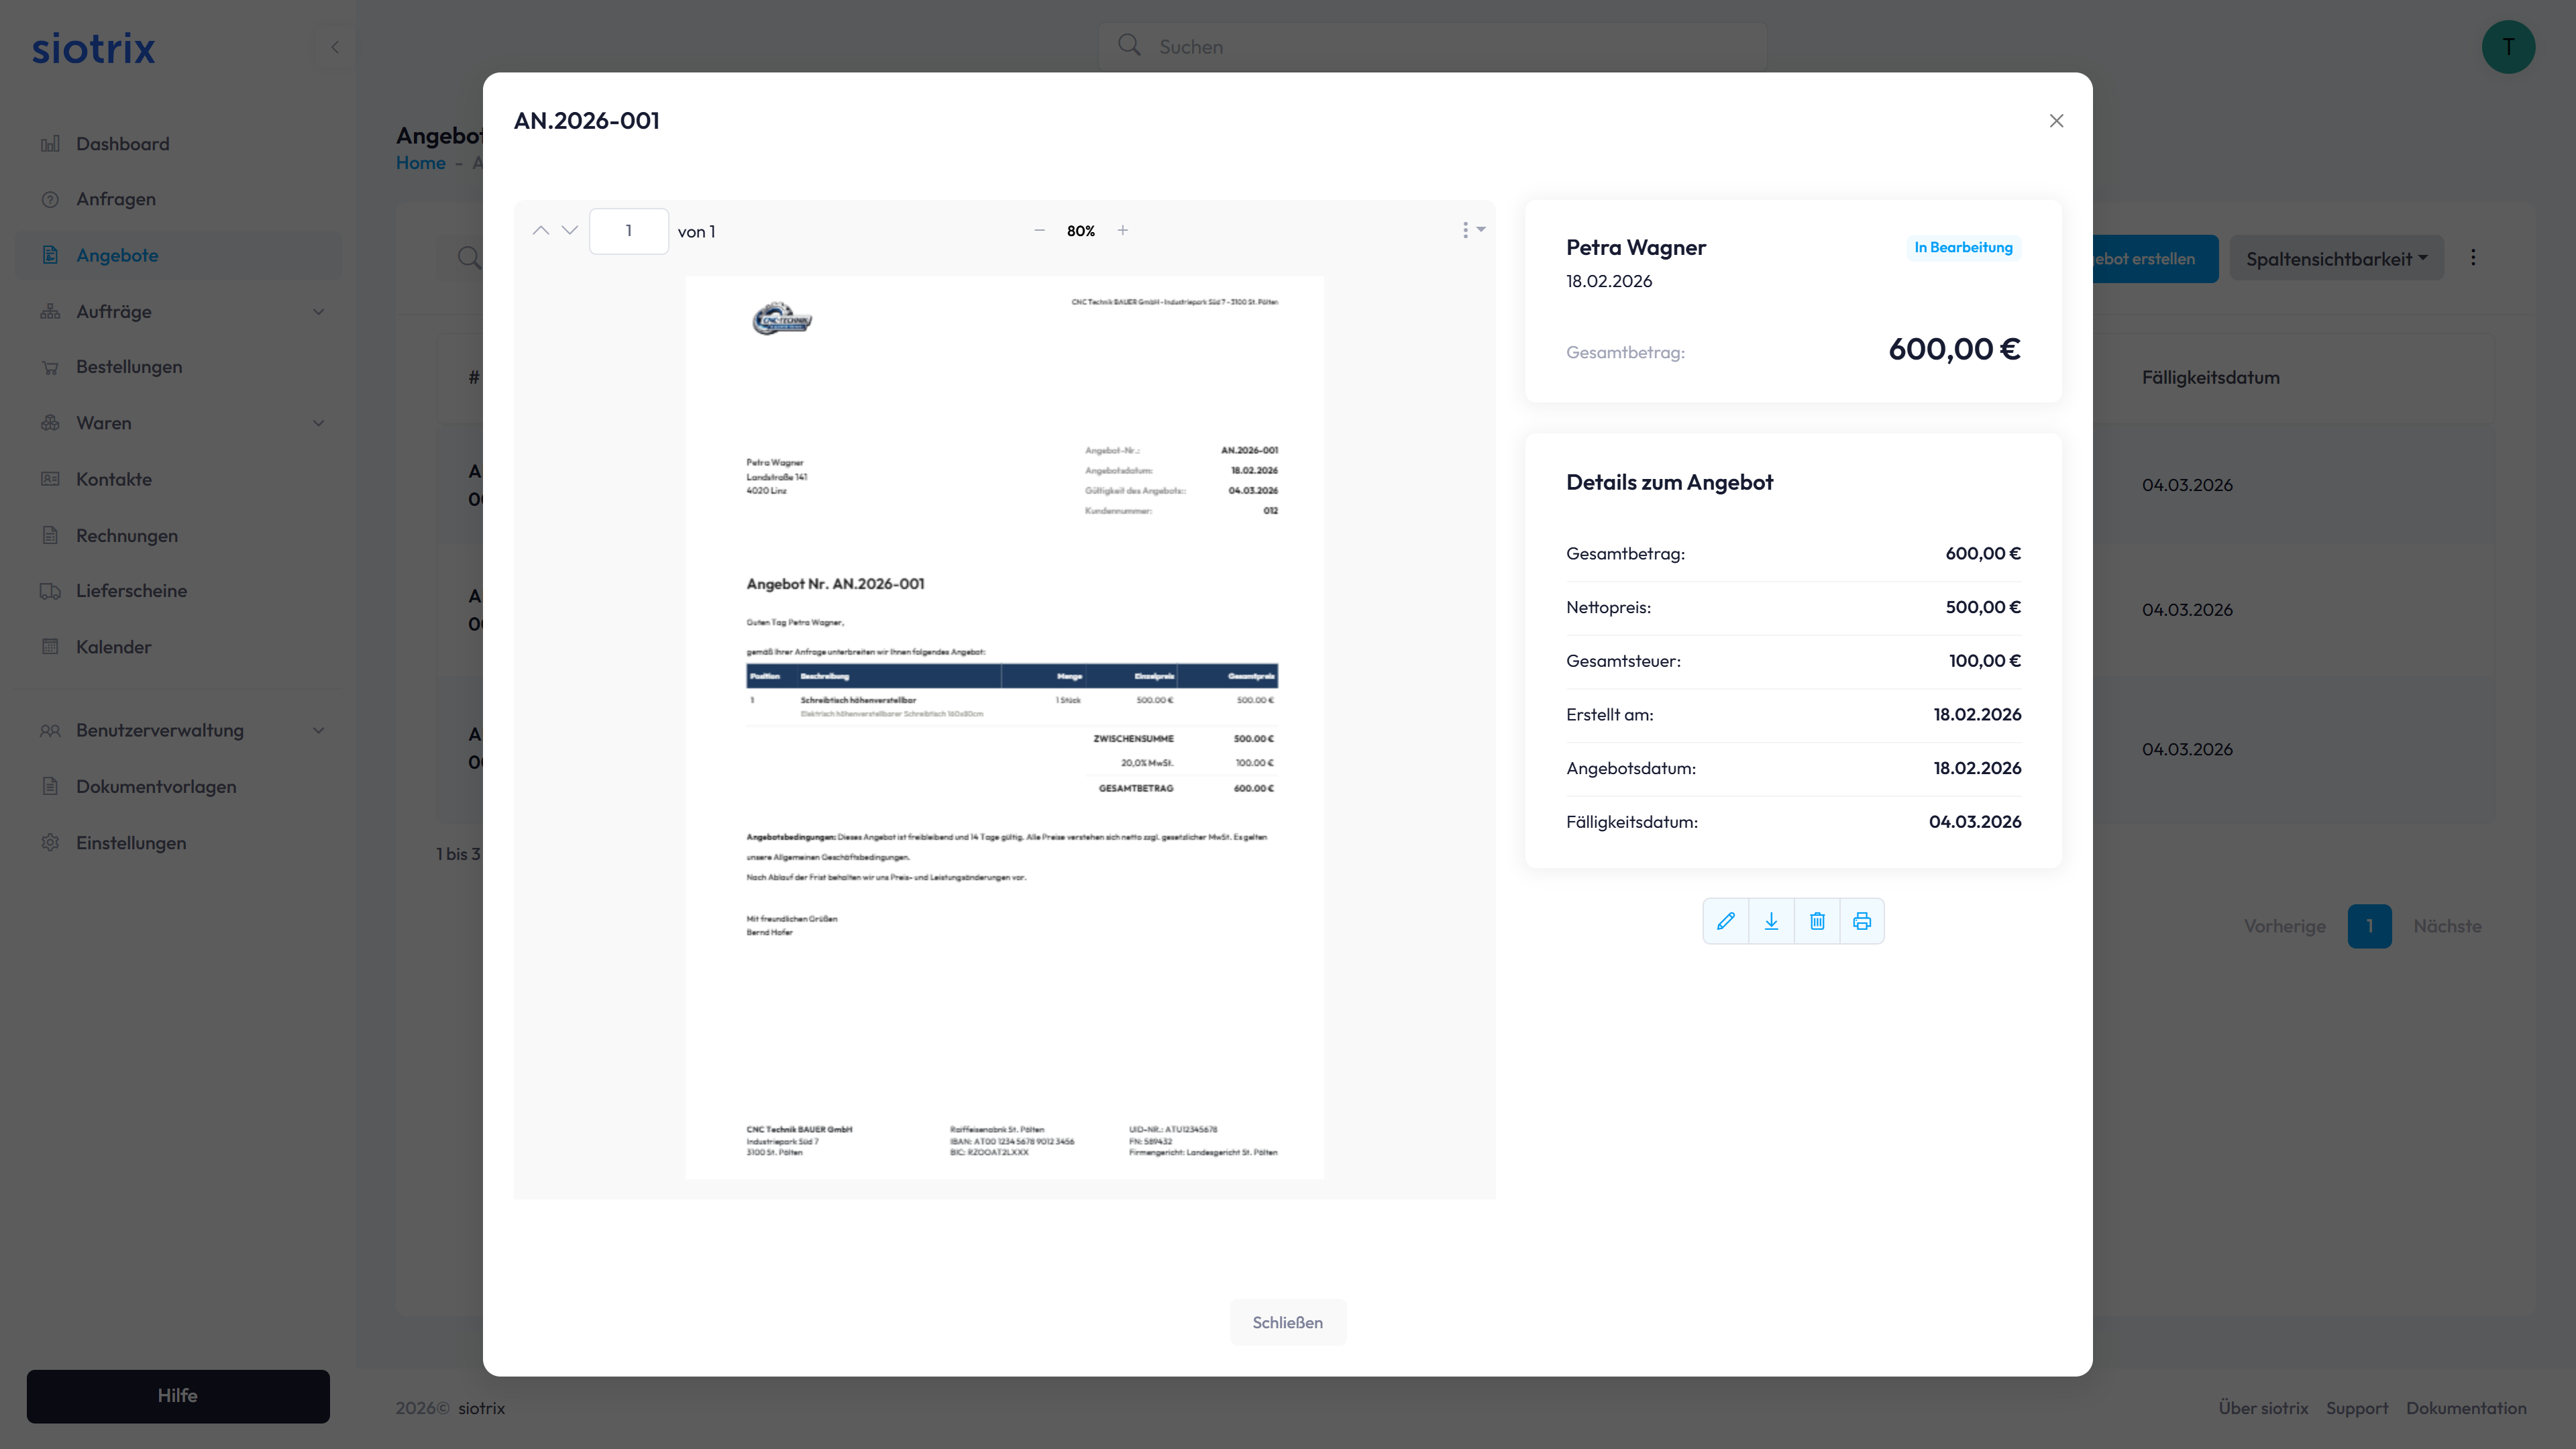The height and width of the screenshot is (1449, 2576).
Task: Close dialog with X icon
Action: [2056, 121]
